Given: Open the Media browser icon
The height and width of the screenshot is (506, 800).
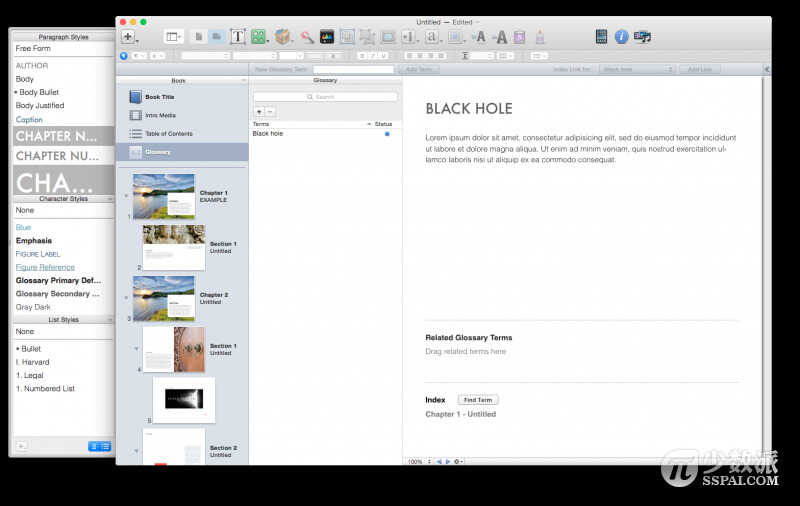Looking at the screenshot, I should (642, 37).
